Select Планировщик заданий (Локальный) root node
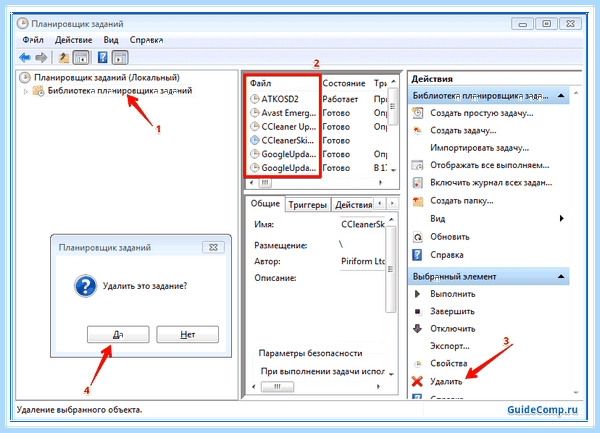 pyautogui.click(x=107, y=78)
